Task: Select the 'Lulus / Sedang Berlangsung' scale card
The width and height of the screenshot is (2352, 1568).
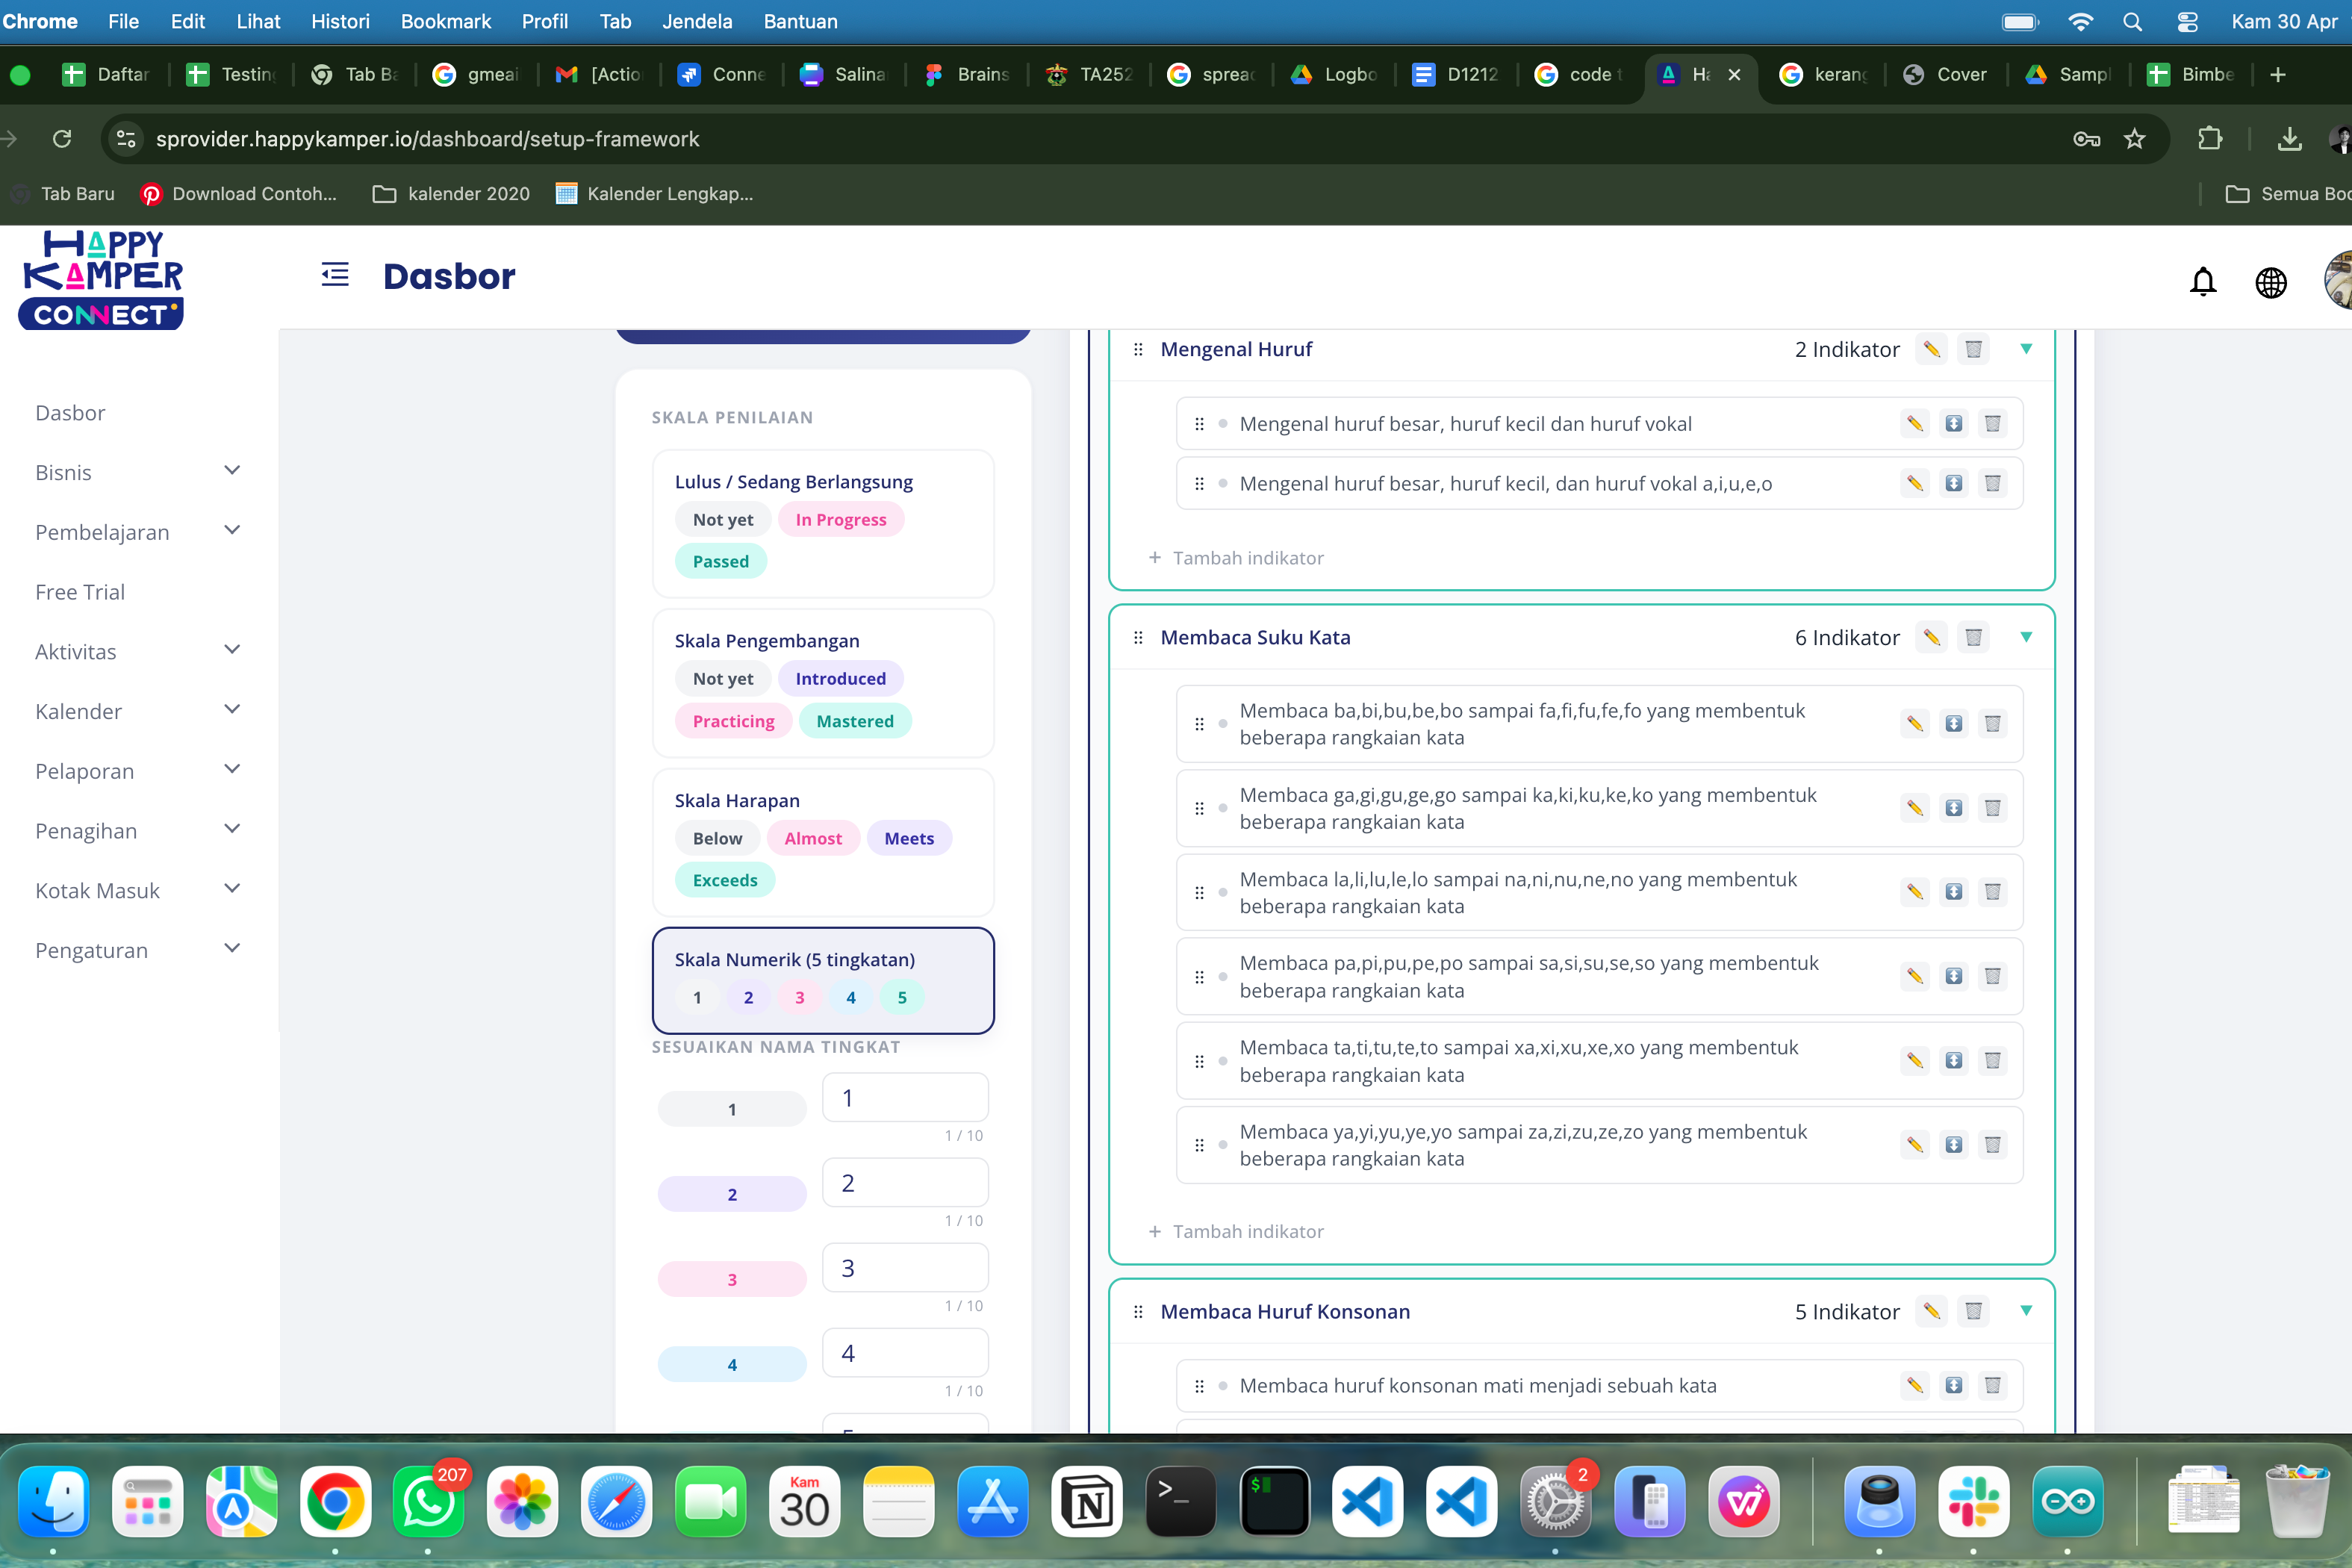Action: pos(823,523)
